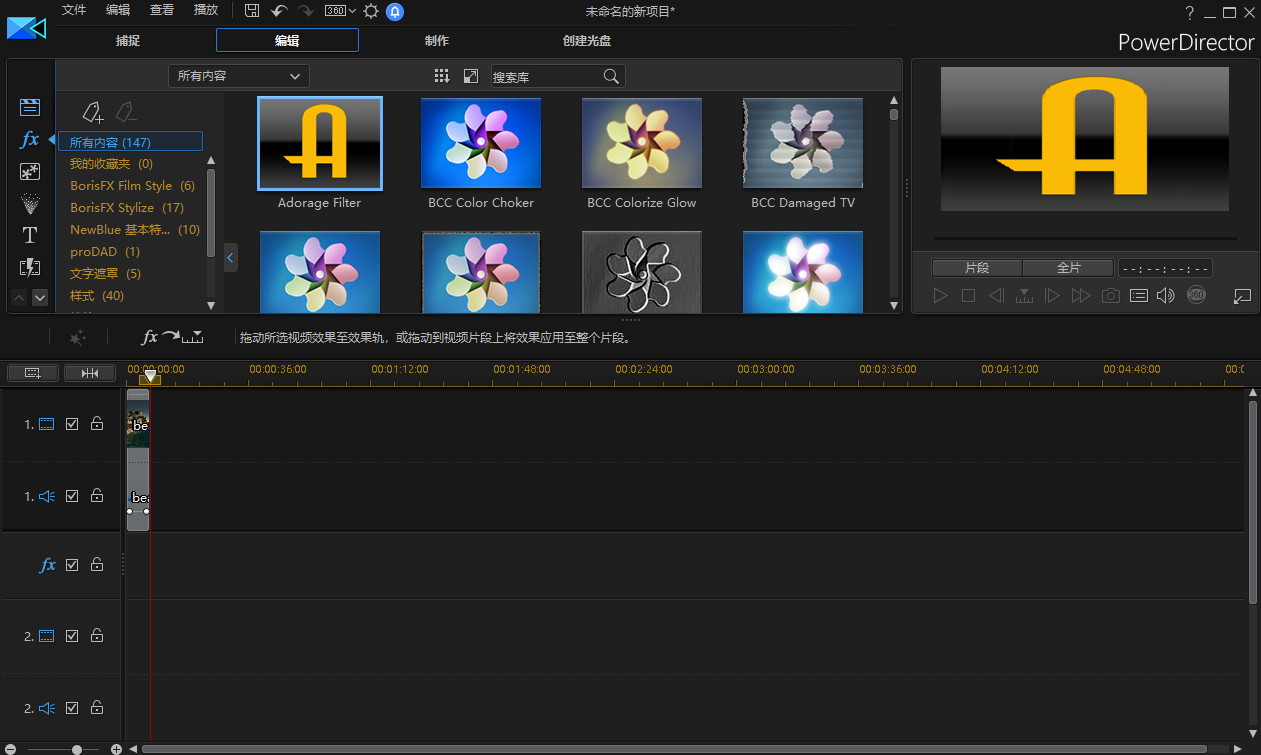Click the timeline zoom slider handle

coord(77,749)
